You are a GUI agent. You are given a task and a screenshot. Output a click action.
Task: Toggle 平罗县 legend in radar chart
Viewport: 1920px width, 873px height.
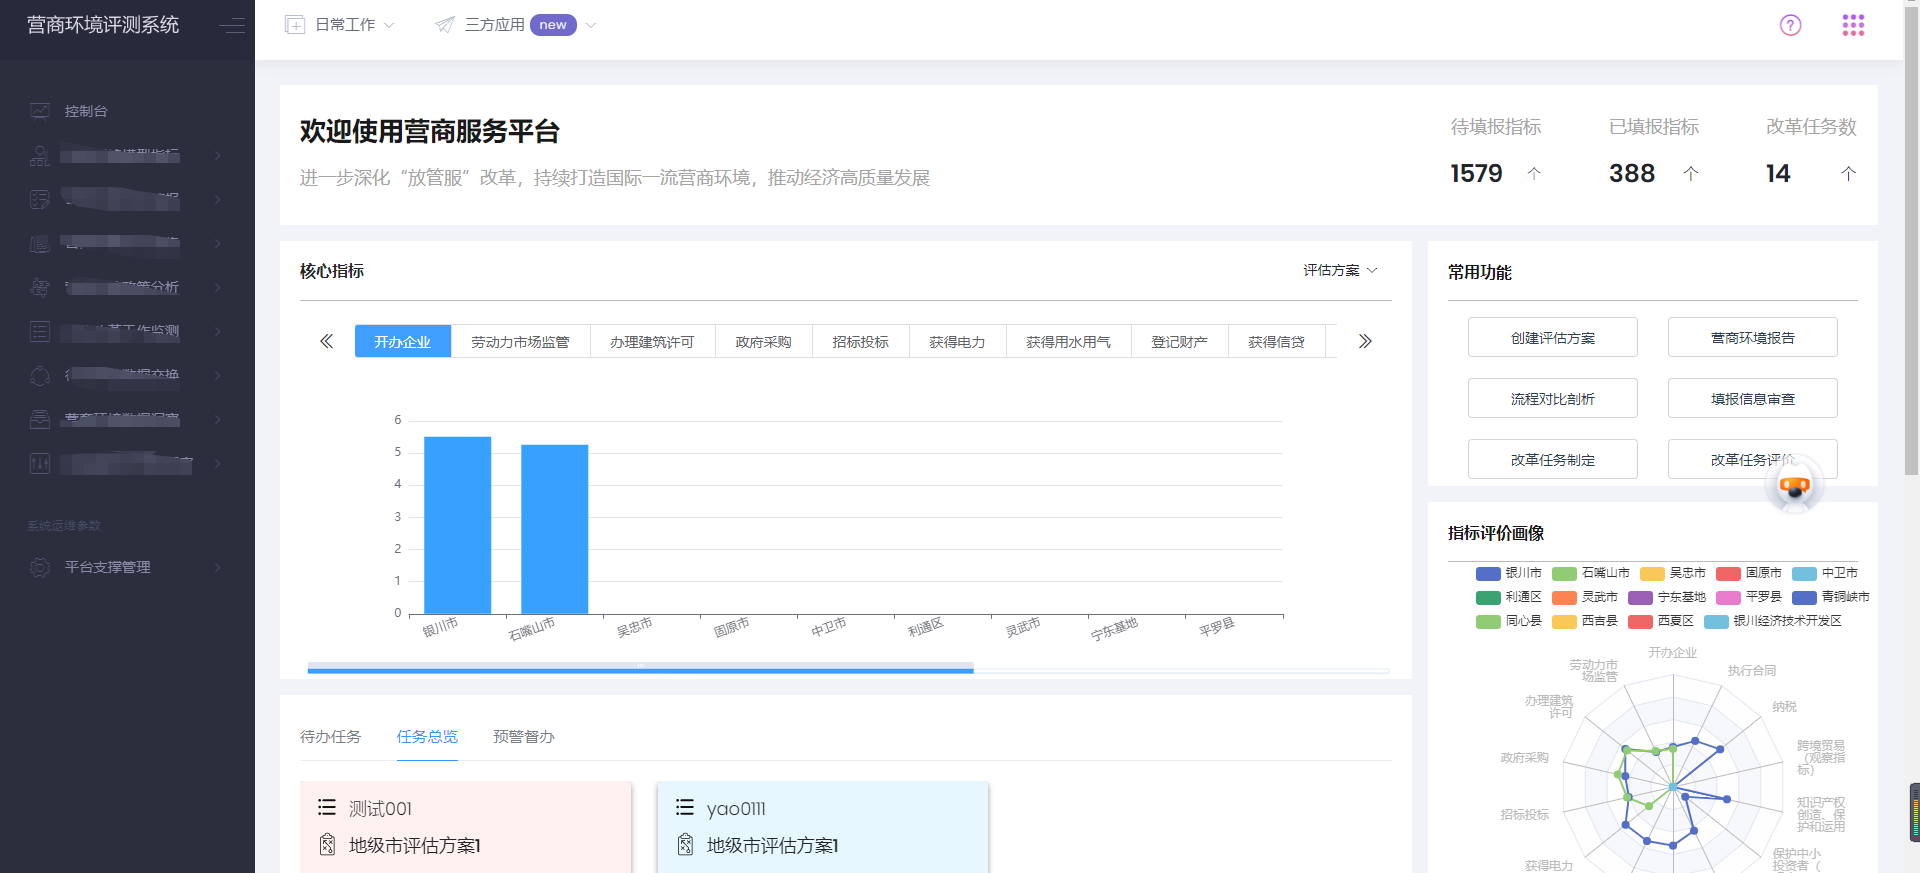tap(1749, 597)
